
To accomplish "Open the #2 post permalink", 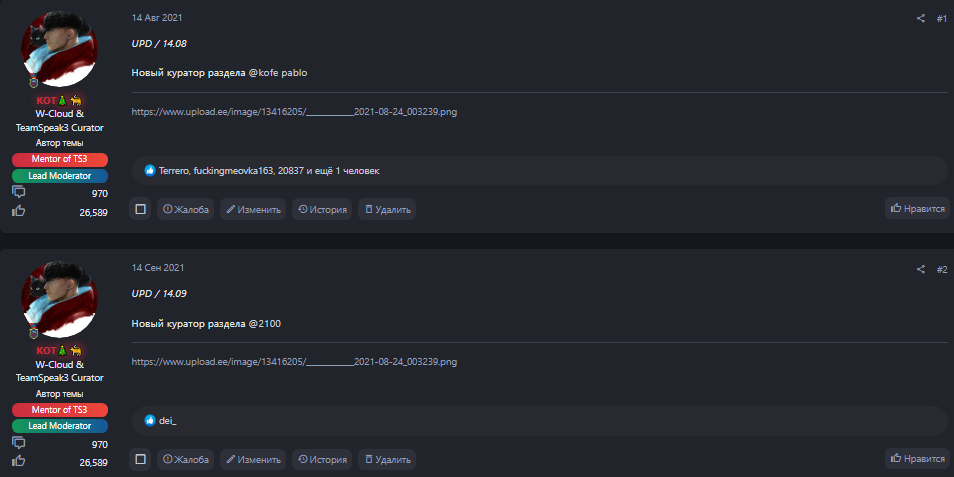I will pyautogui.click(x=941, y=269).
